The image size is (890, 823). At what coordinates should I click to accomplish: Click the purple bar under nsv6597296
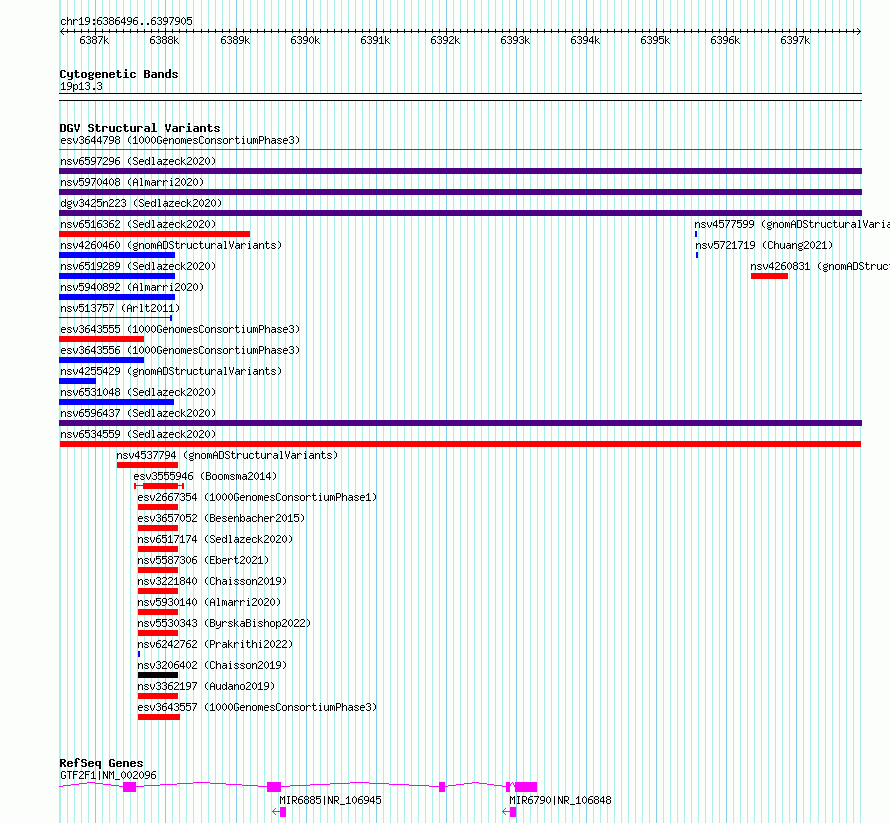460,171
